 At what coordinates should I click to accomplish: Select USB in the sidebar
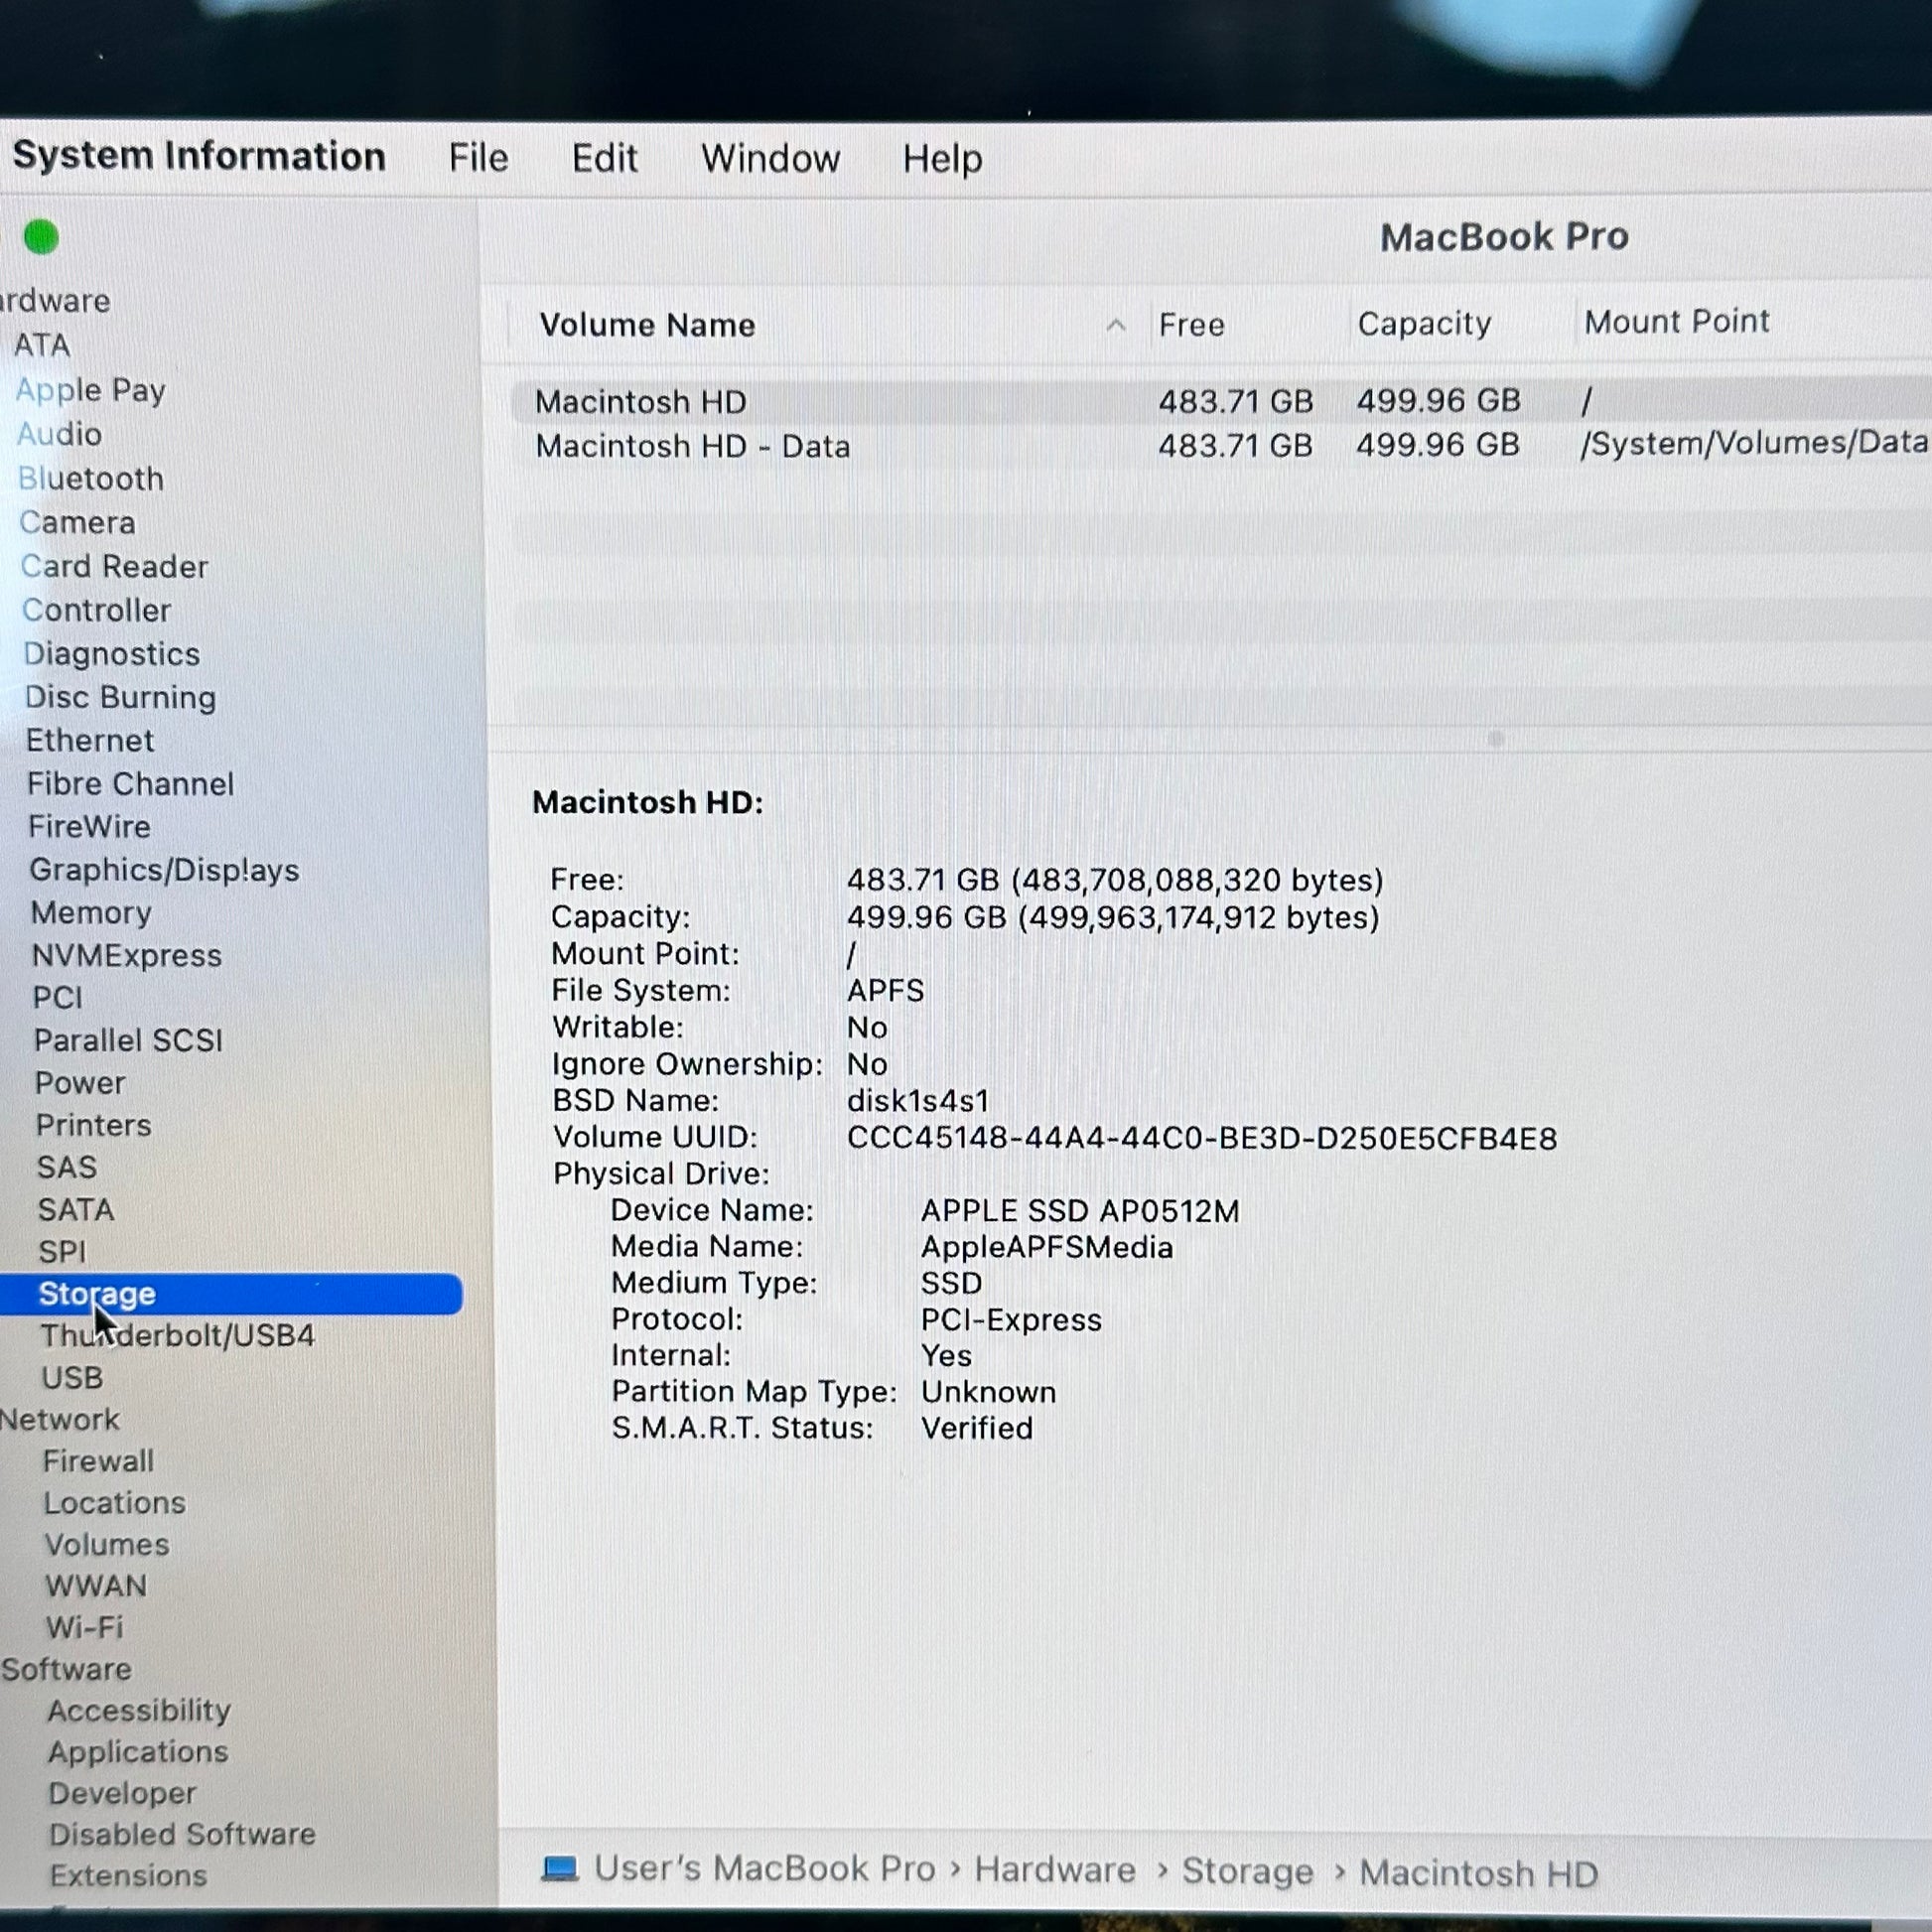point(72,1377)
